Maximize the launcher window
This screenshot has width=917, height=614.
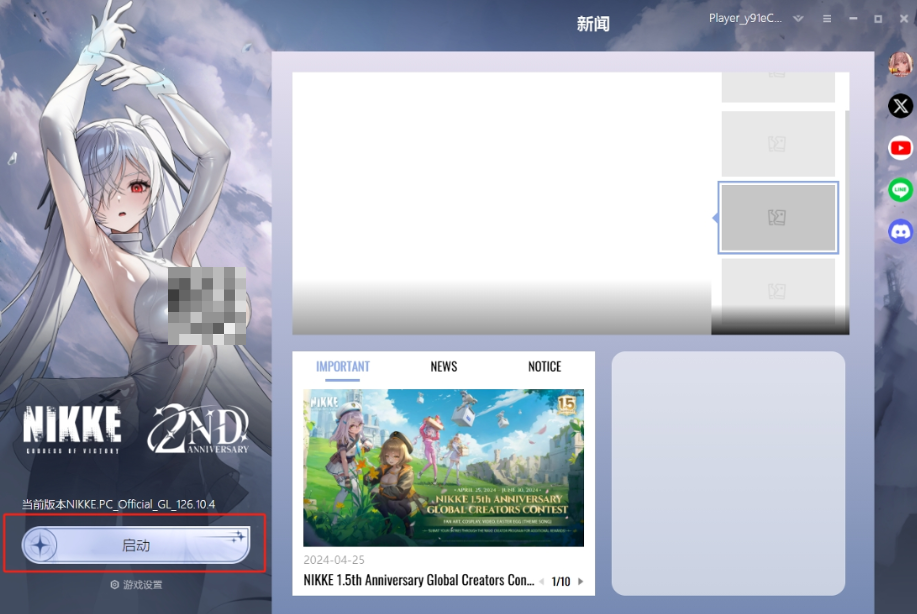pyautogui.click(x=878, y=19)
